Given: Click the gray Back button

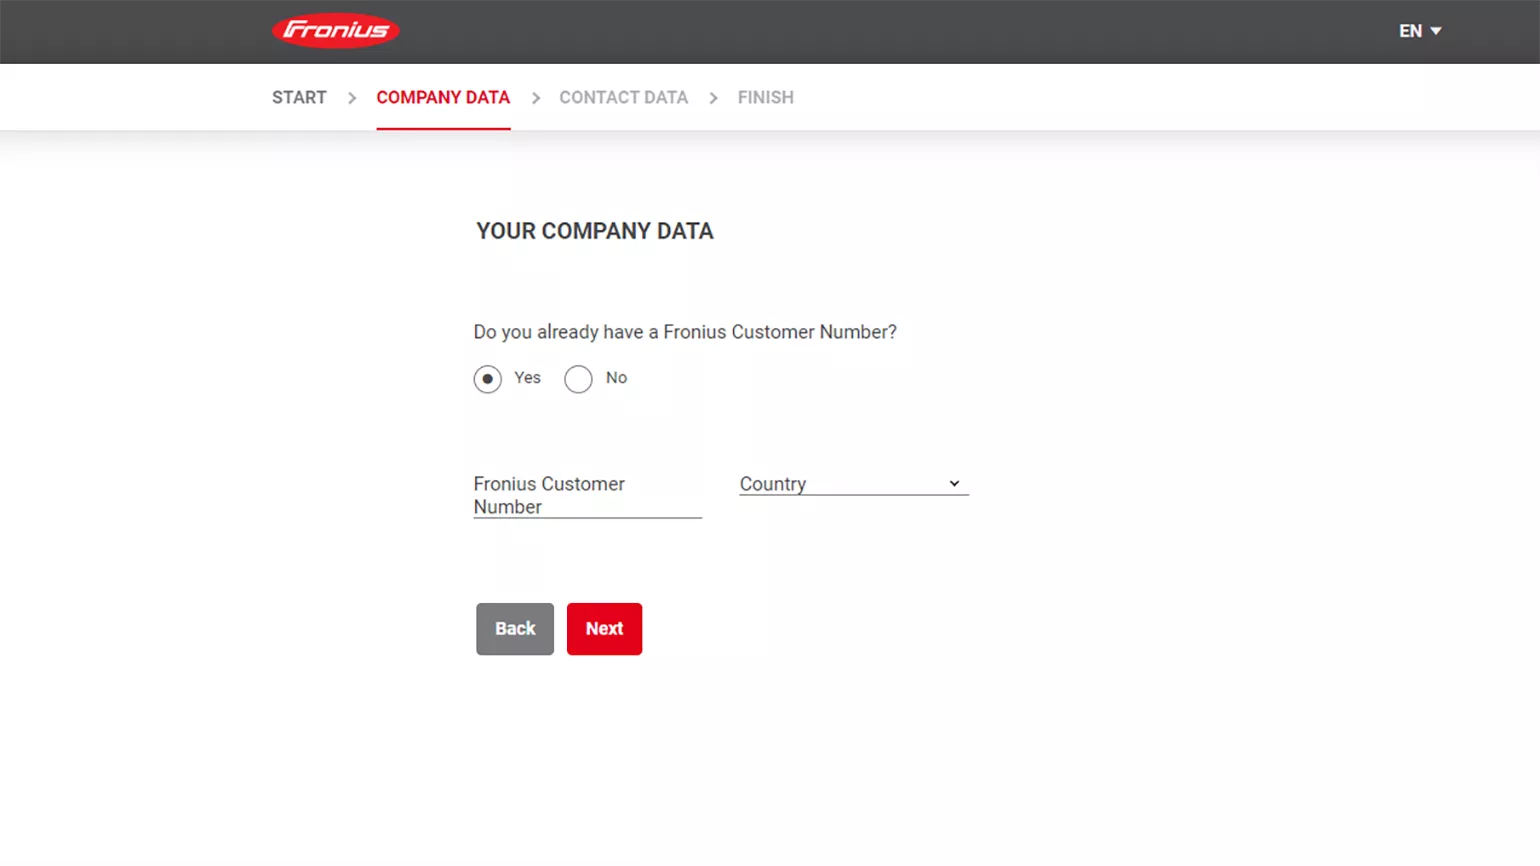Looking at the screenshot, I should [515, 629].
